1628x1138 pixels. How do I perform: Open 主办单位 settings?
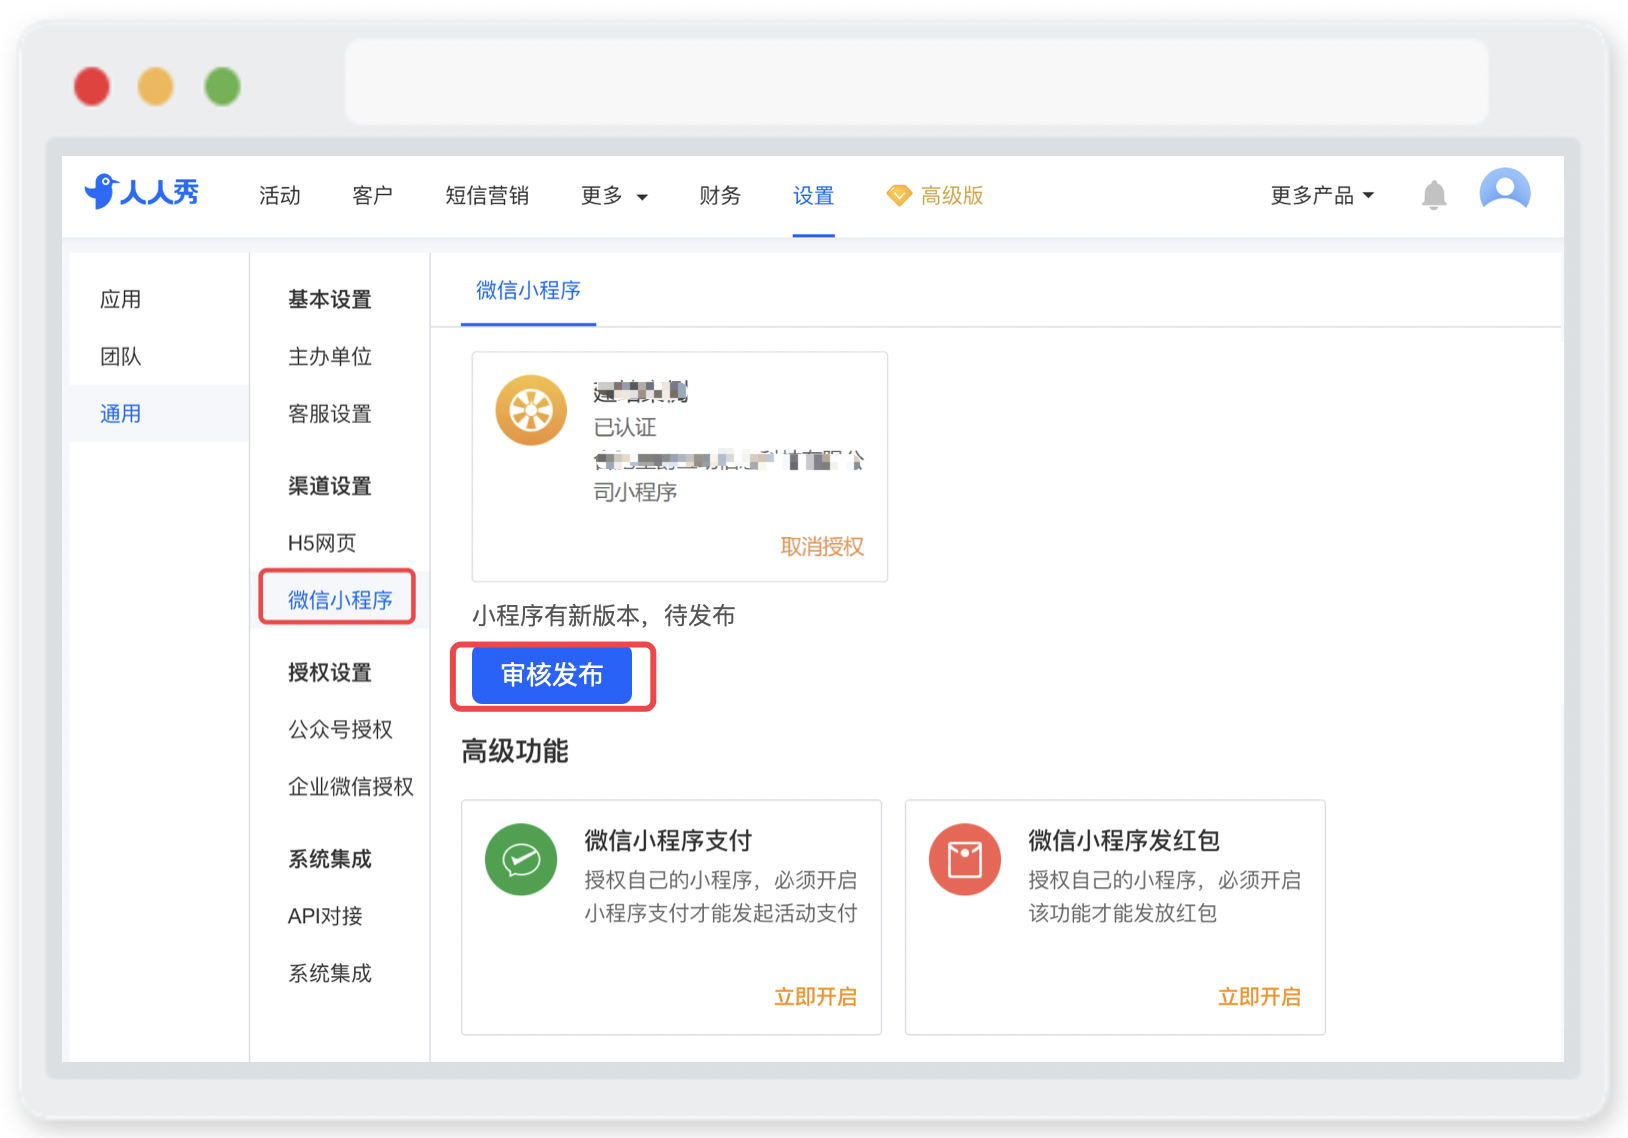(x=330, y=356)
